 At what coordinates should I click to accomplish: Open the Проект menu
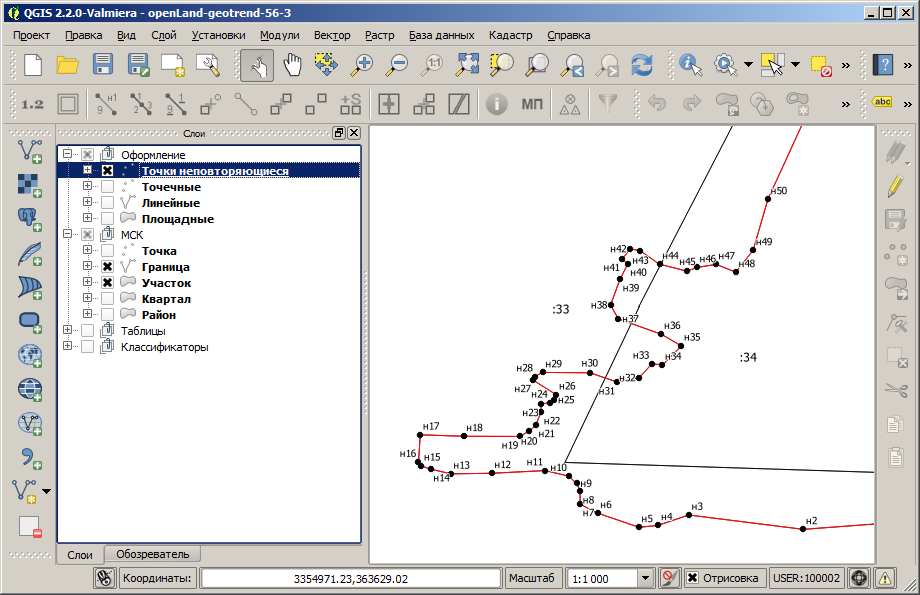tap(32, 35)
